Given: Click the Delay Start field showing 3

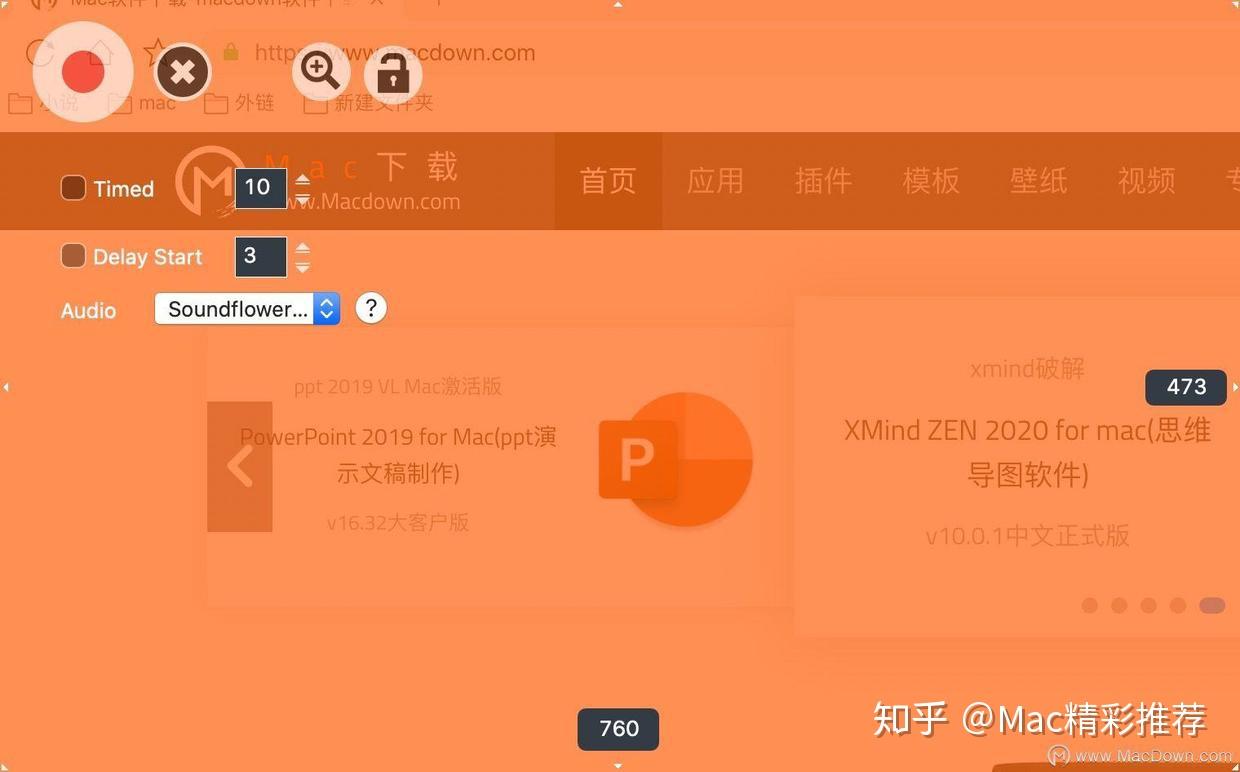Looking at the screenshot, I should pyautogui.click(x=261, y=257).
